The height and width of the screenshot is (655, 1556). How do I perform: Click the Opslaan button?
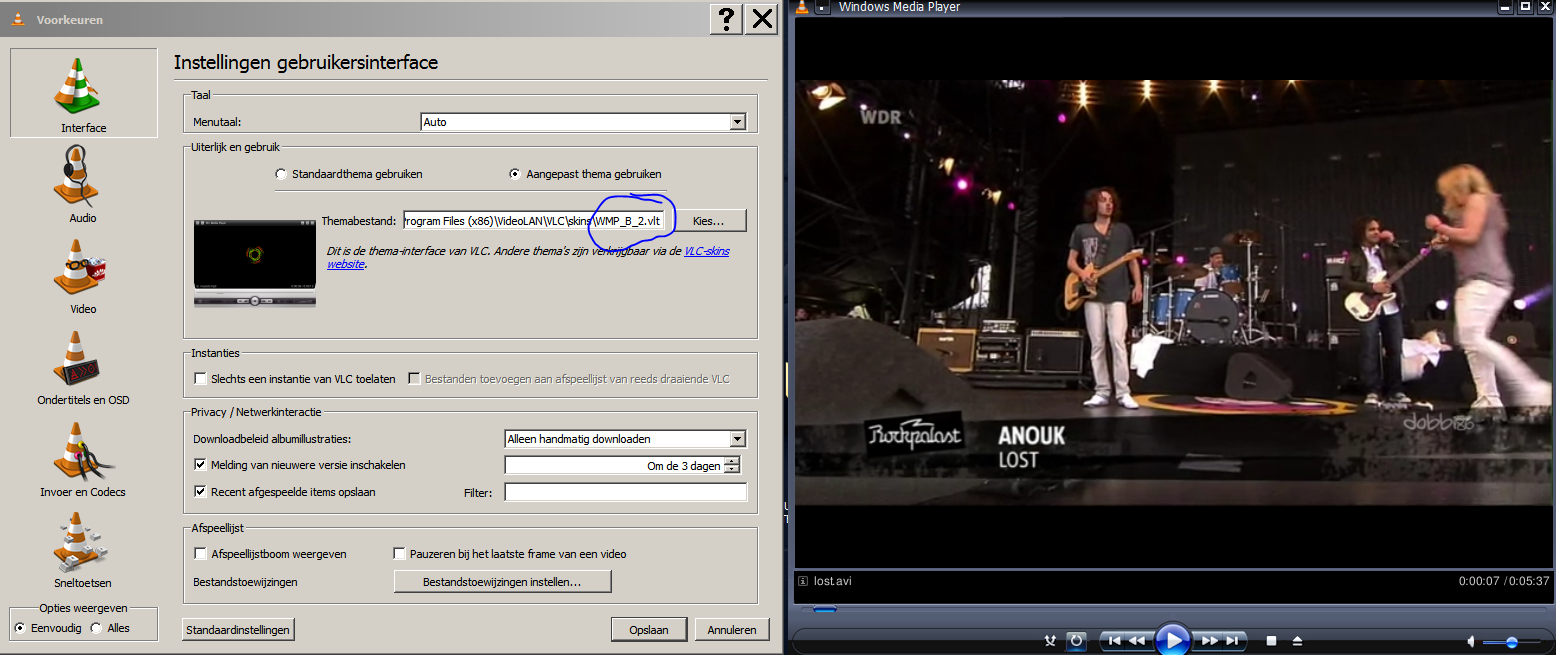pyautogui.click(x=648, y=630)
